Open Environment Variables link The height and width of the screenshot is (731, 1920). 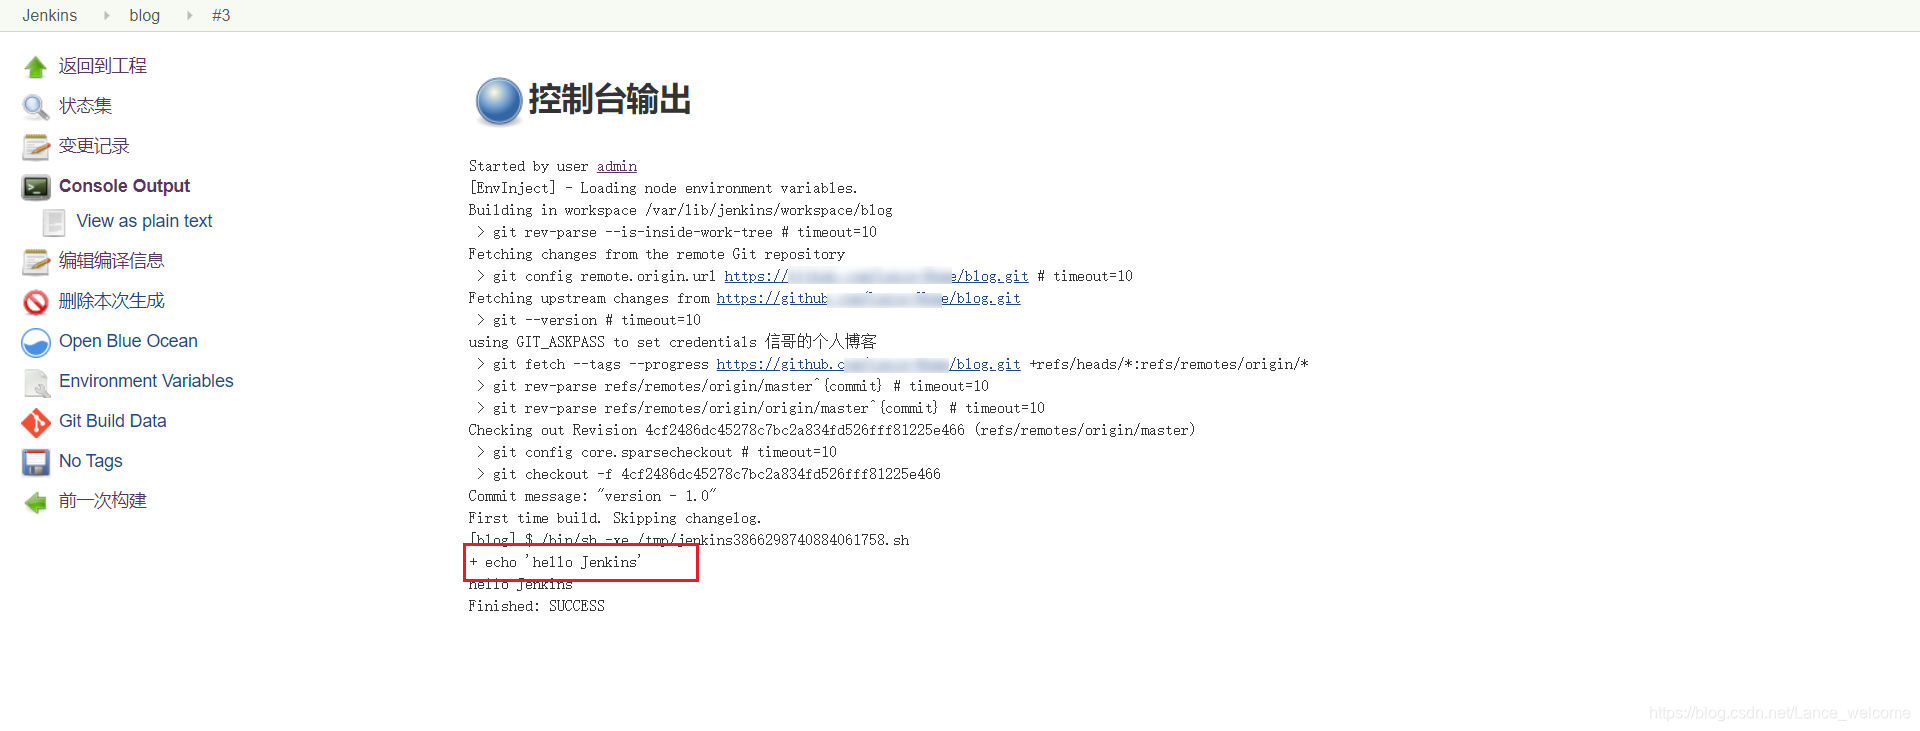pyautogui.click(x=146, y=381)
